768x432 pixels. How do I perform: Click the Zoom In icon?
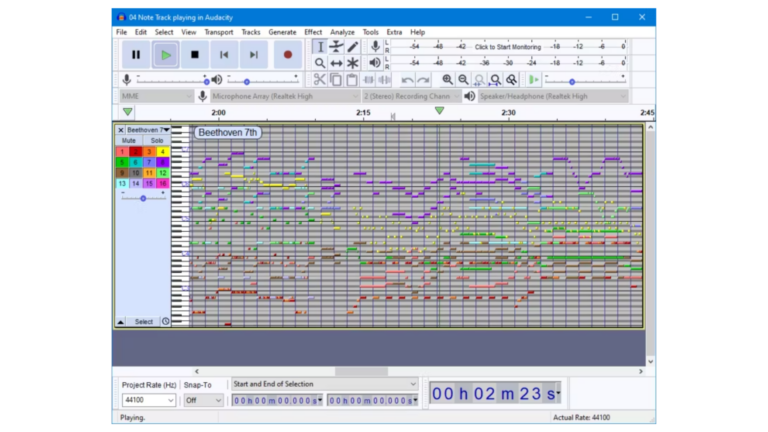(447, 79)
